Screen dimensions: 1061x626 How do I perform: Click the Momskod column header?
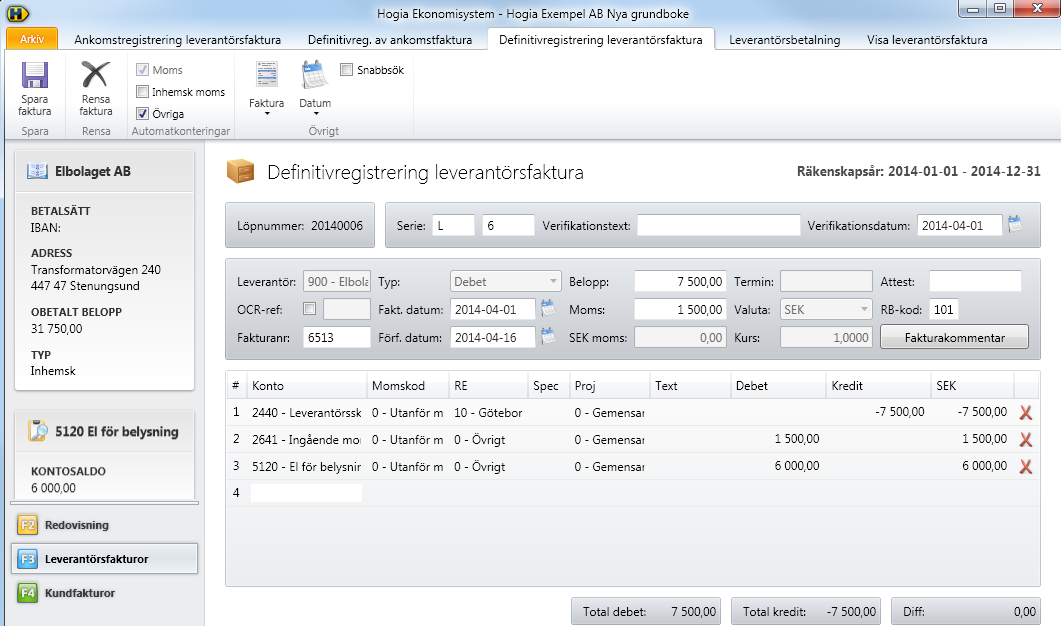[x=407, y=385]
